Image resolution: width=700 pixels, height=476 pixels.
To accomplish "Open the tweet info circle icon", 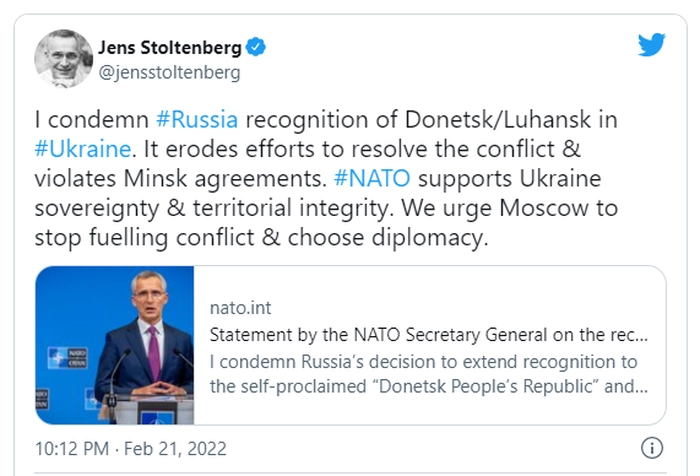I will 652,448.
